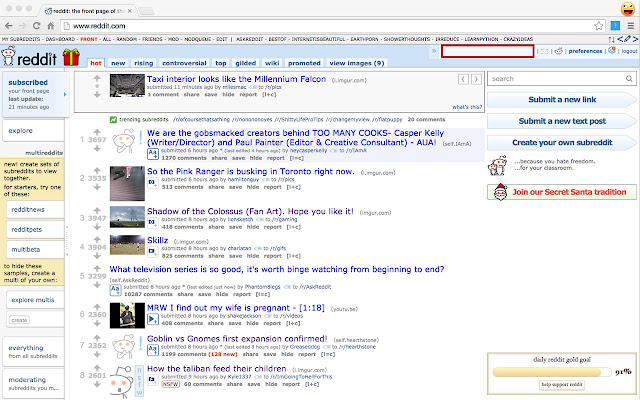Open the redditnews multireddit

pyautogui.click(x=35, y=209)
